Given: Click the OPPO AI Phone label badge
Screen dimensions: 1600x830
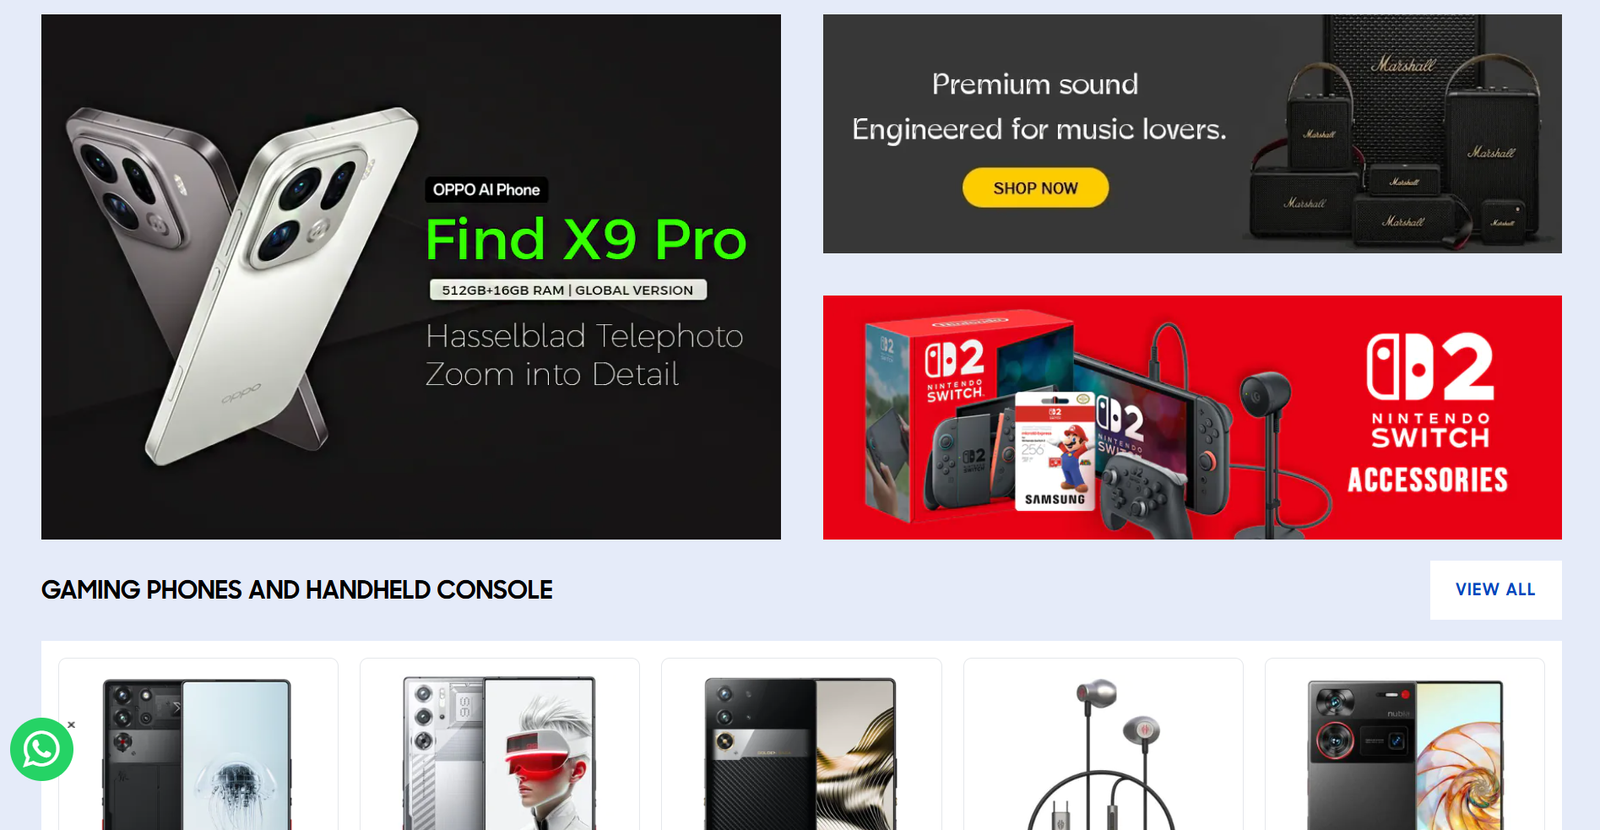Looking at the screenshot, I should [486, 190].
